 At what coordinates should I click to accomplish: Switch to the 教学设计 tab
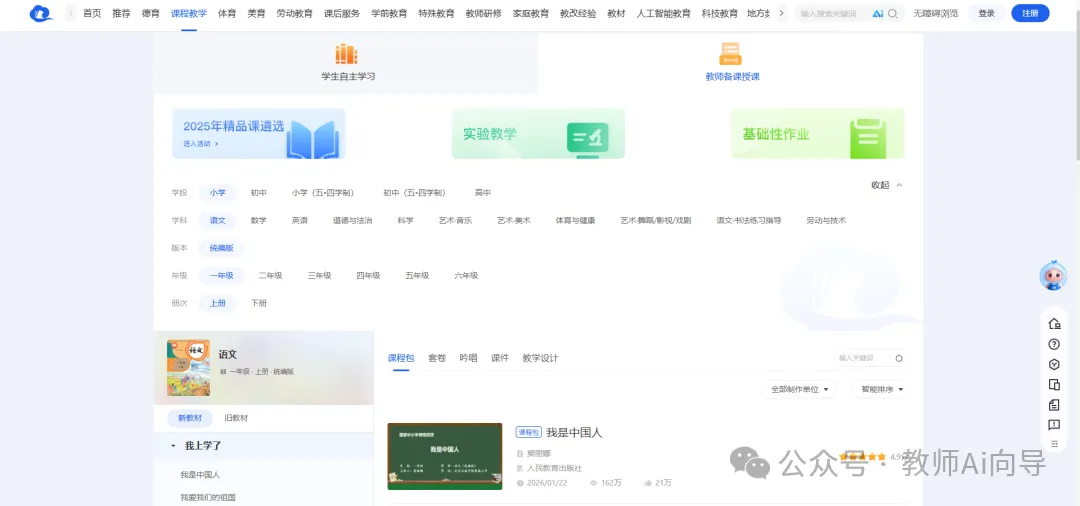pyautogui.click(x=541, y=358)
